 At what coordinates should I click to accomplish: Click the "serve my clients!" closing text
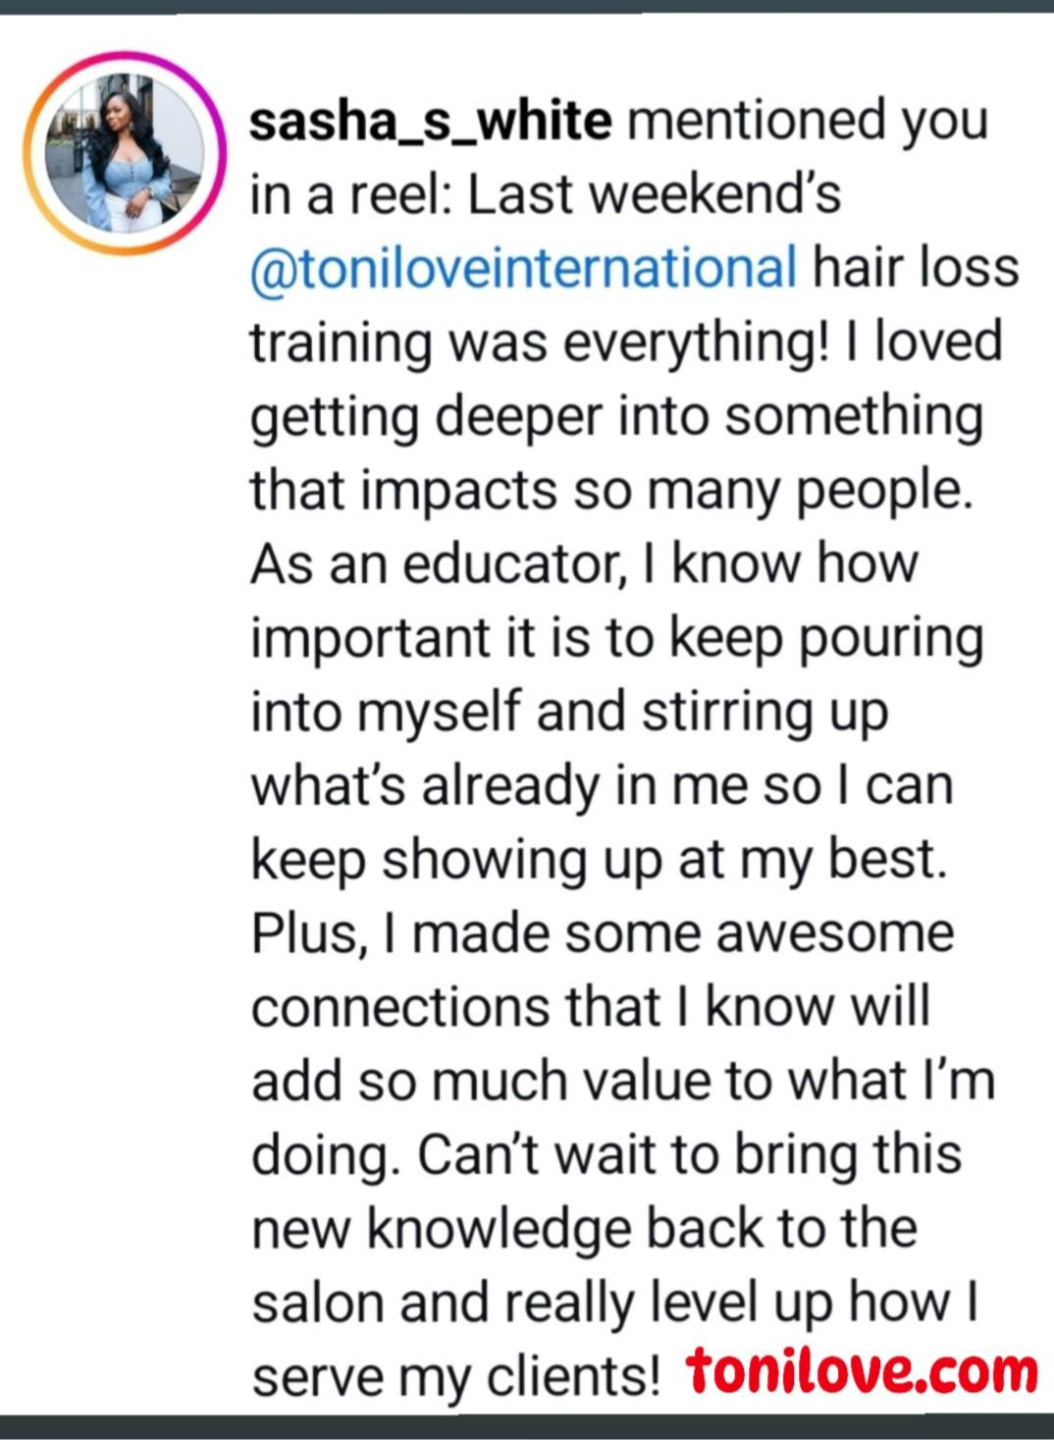pyautogui.click(x=455, y=1378)
